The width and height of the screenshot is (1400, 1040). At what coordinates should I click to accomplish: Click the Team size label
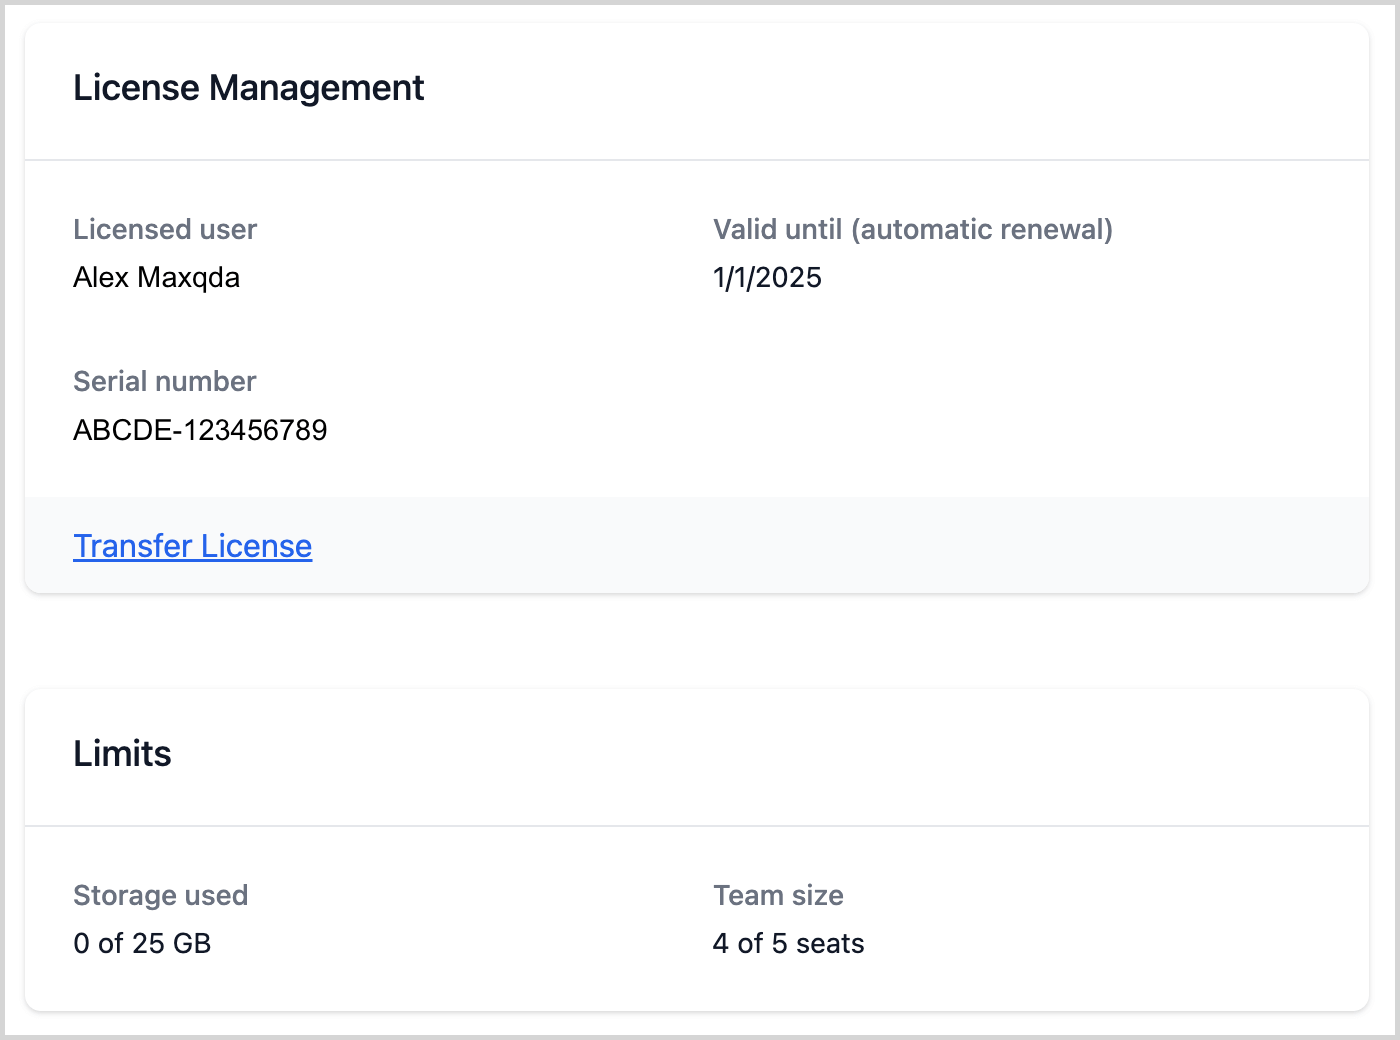(778, 896)
